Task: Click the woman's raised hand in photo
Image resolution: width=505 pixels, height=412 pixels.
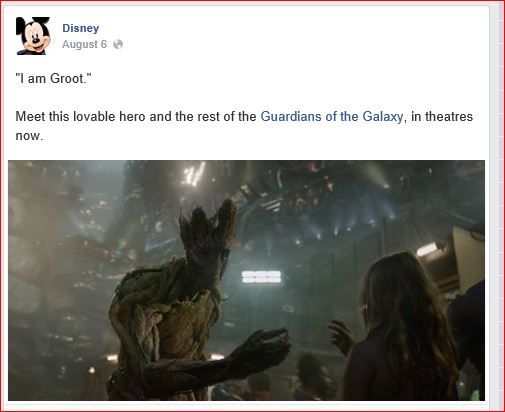Action: coord(342,337)
